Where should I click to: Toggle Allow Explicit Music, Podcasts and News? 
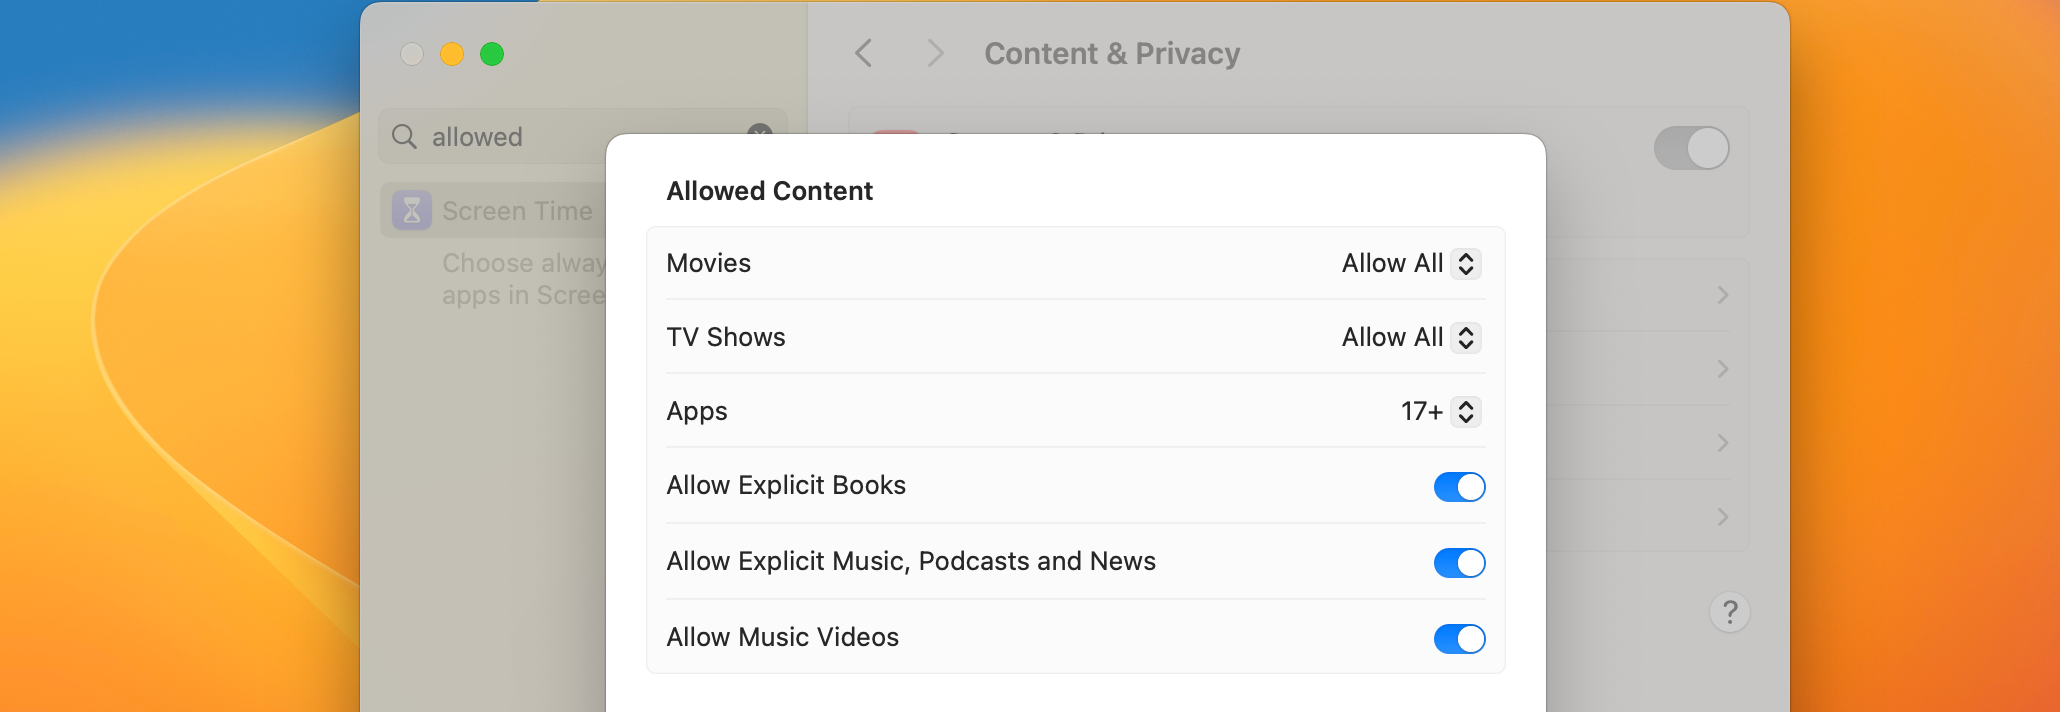point(1459,563)
